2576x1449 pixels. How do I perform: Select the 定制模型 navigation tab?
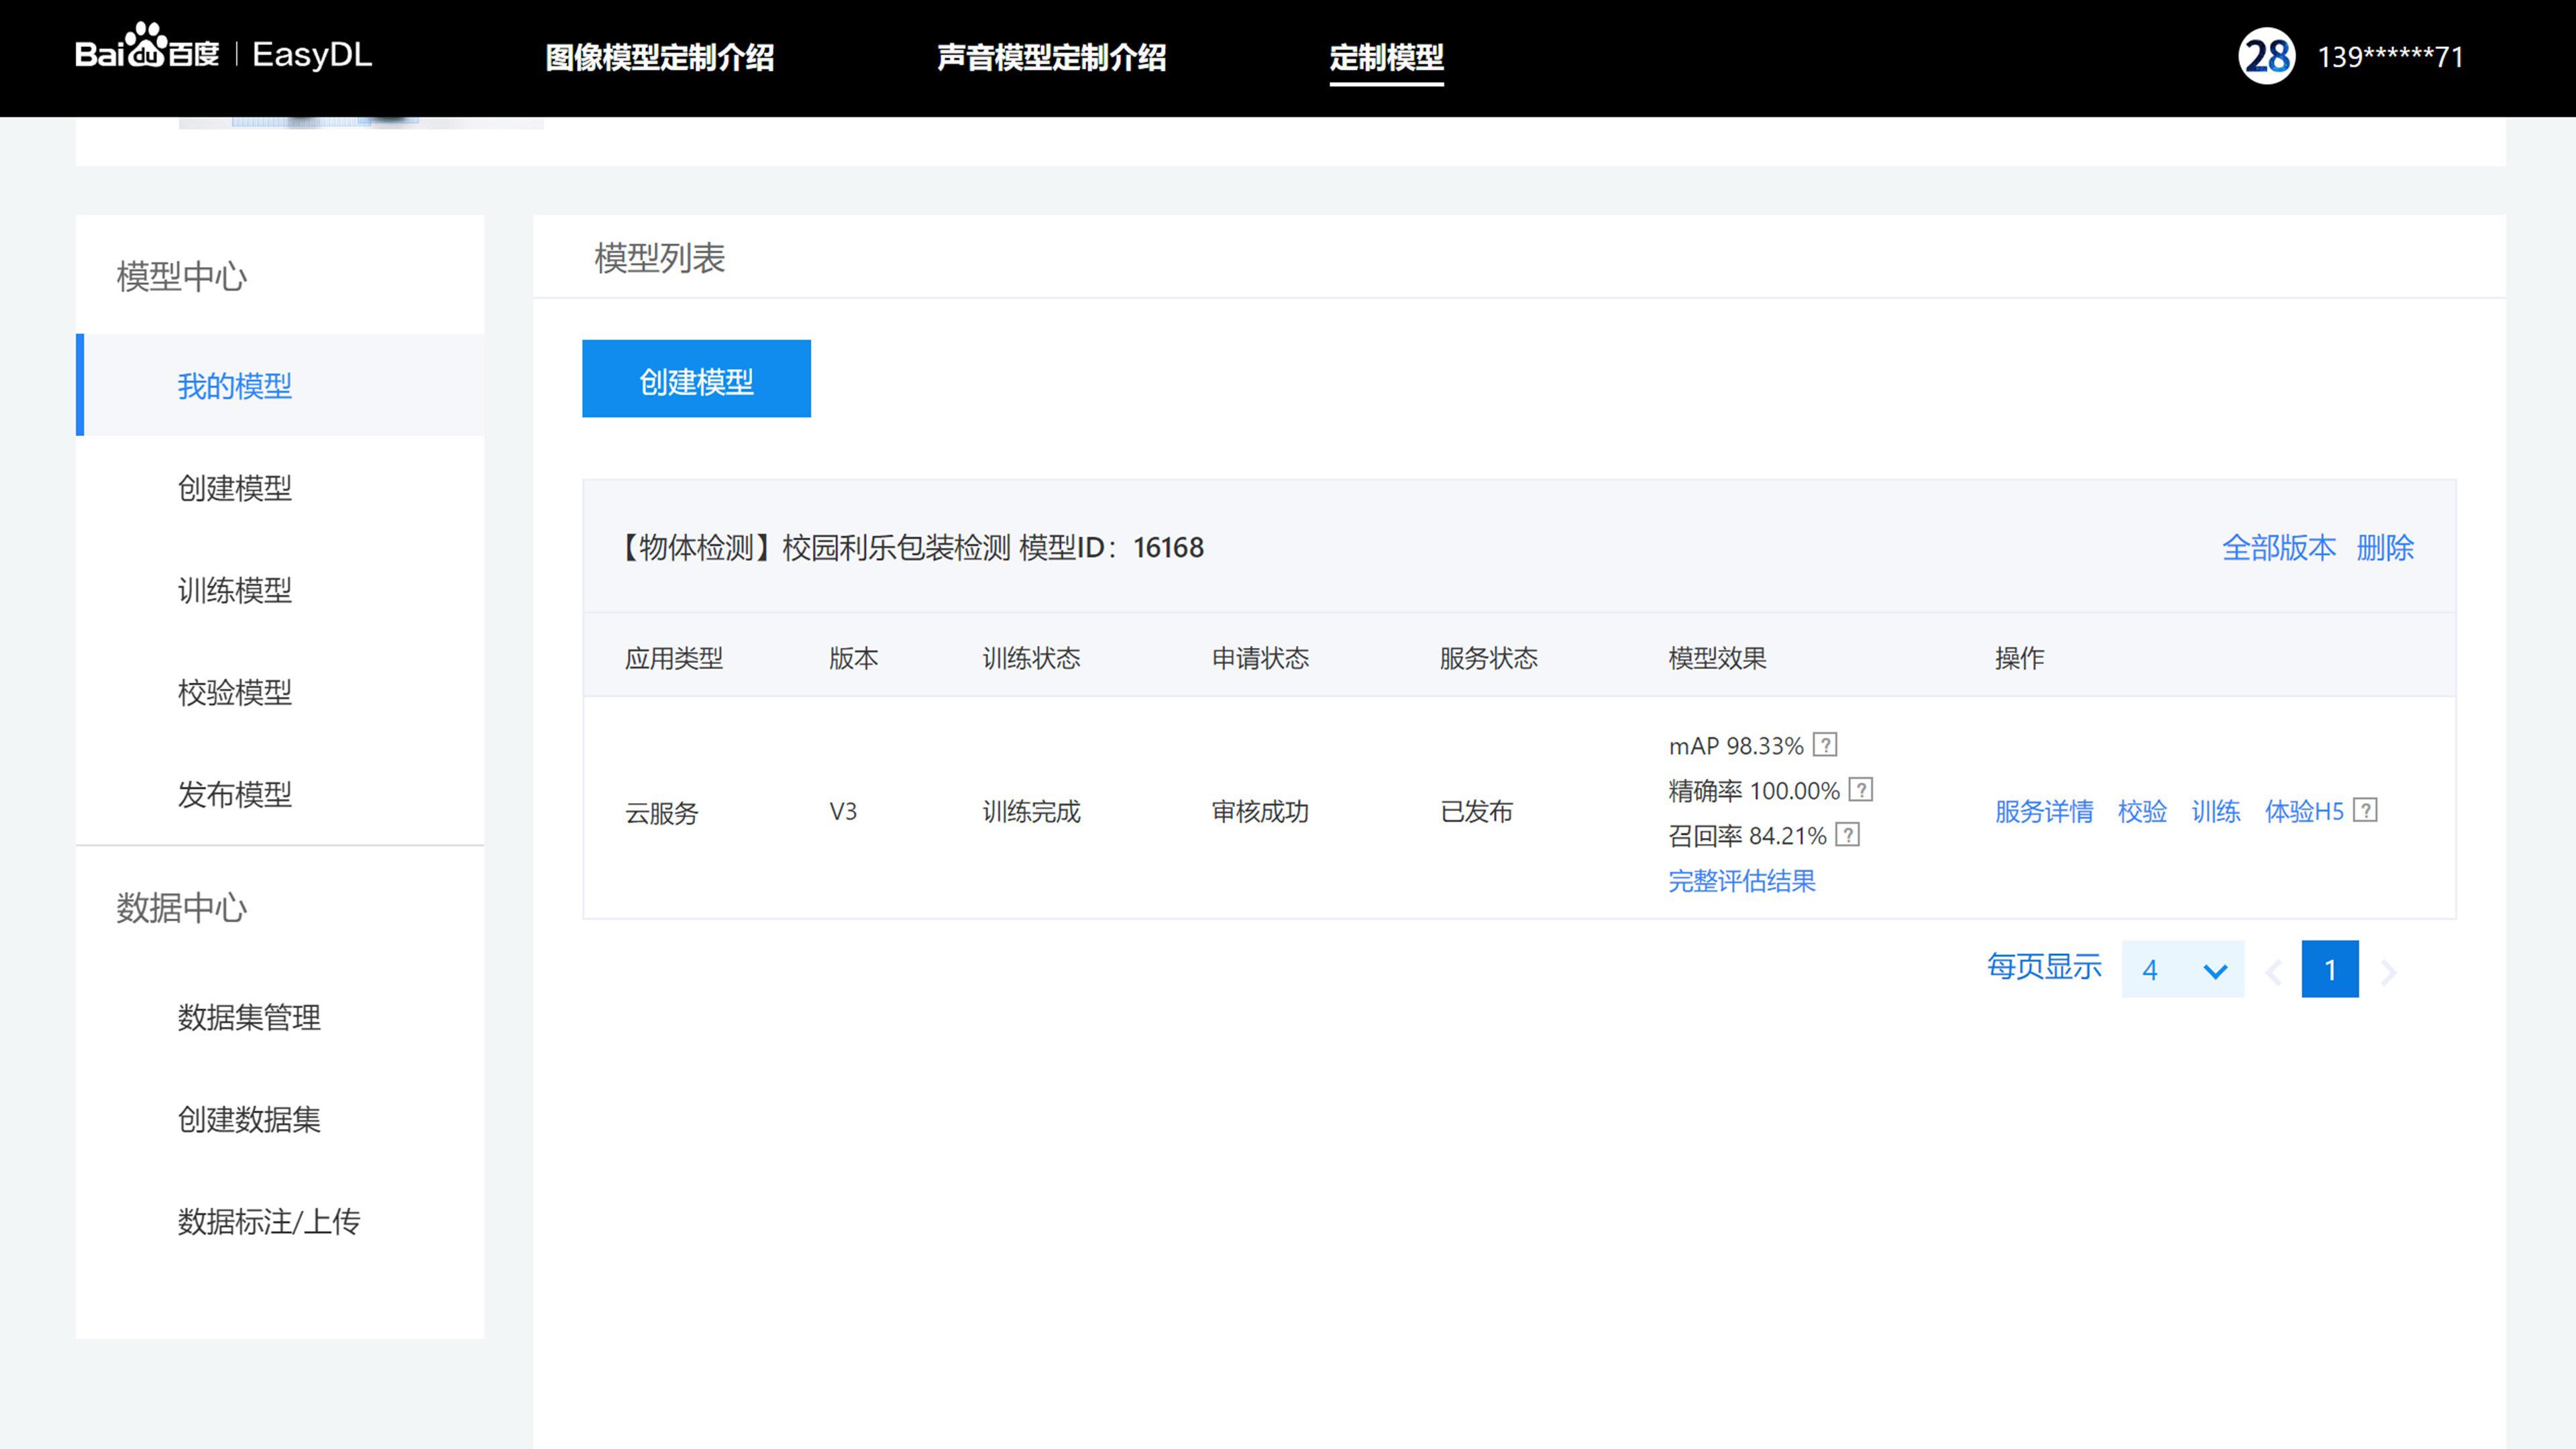click(x=1386, y=57)
